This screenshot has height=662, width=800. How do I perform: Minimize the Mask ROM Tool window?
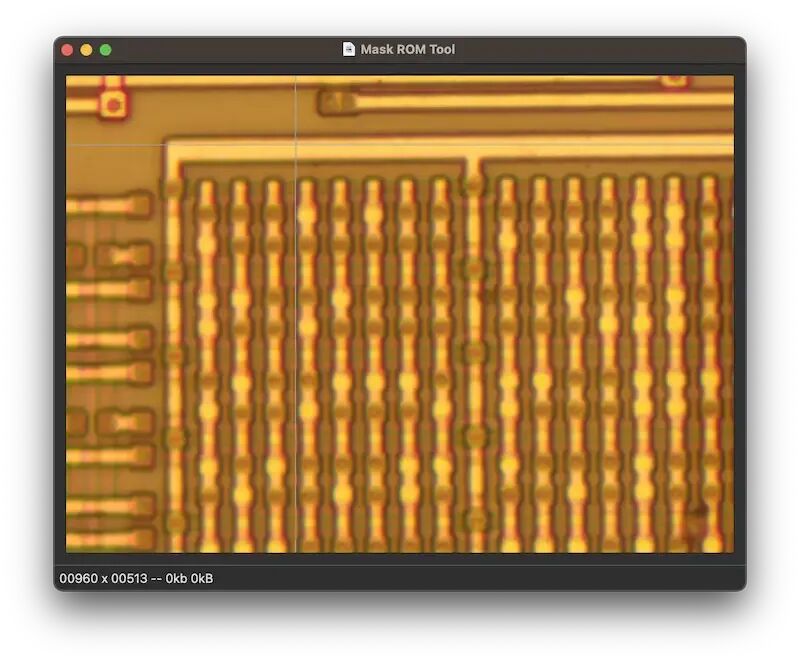click(x=86, y=49)
